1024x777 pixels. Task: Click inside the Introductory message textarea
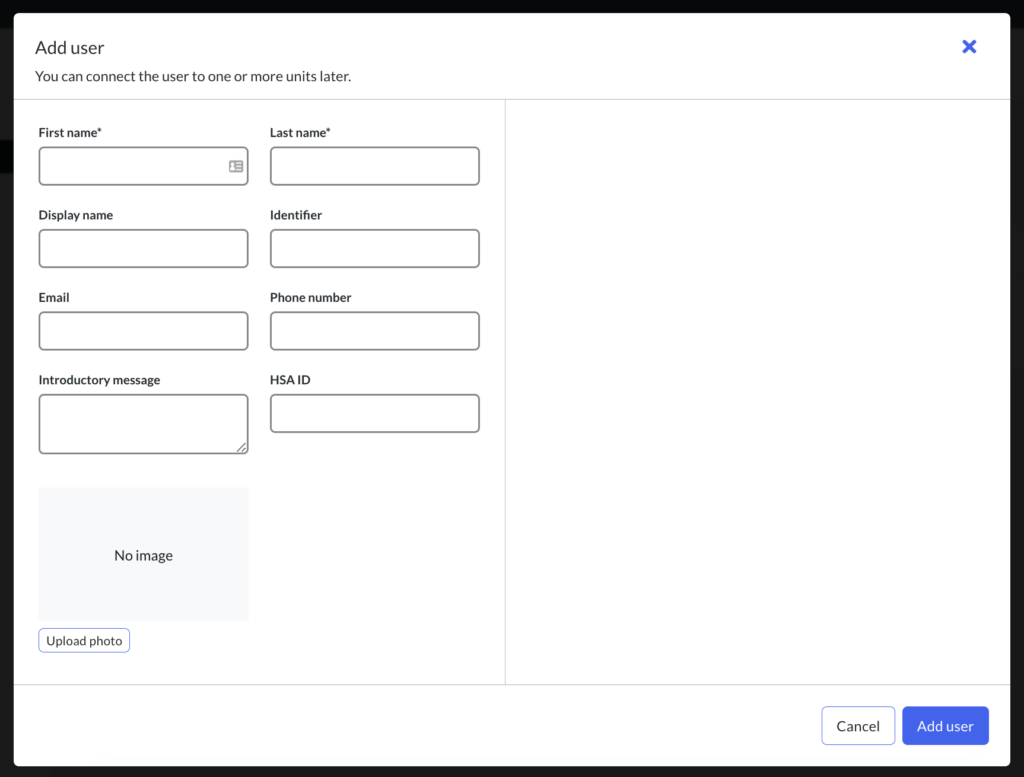coord(143,424)
